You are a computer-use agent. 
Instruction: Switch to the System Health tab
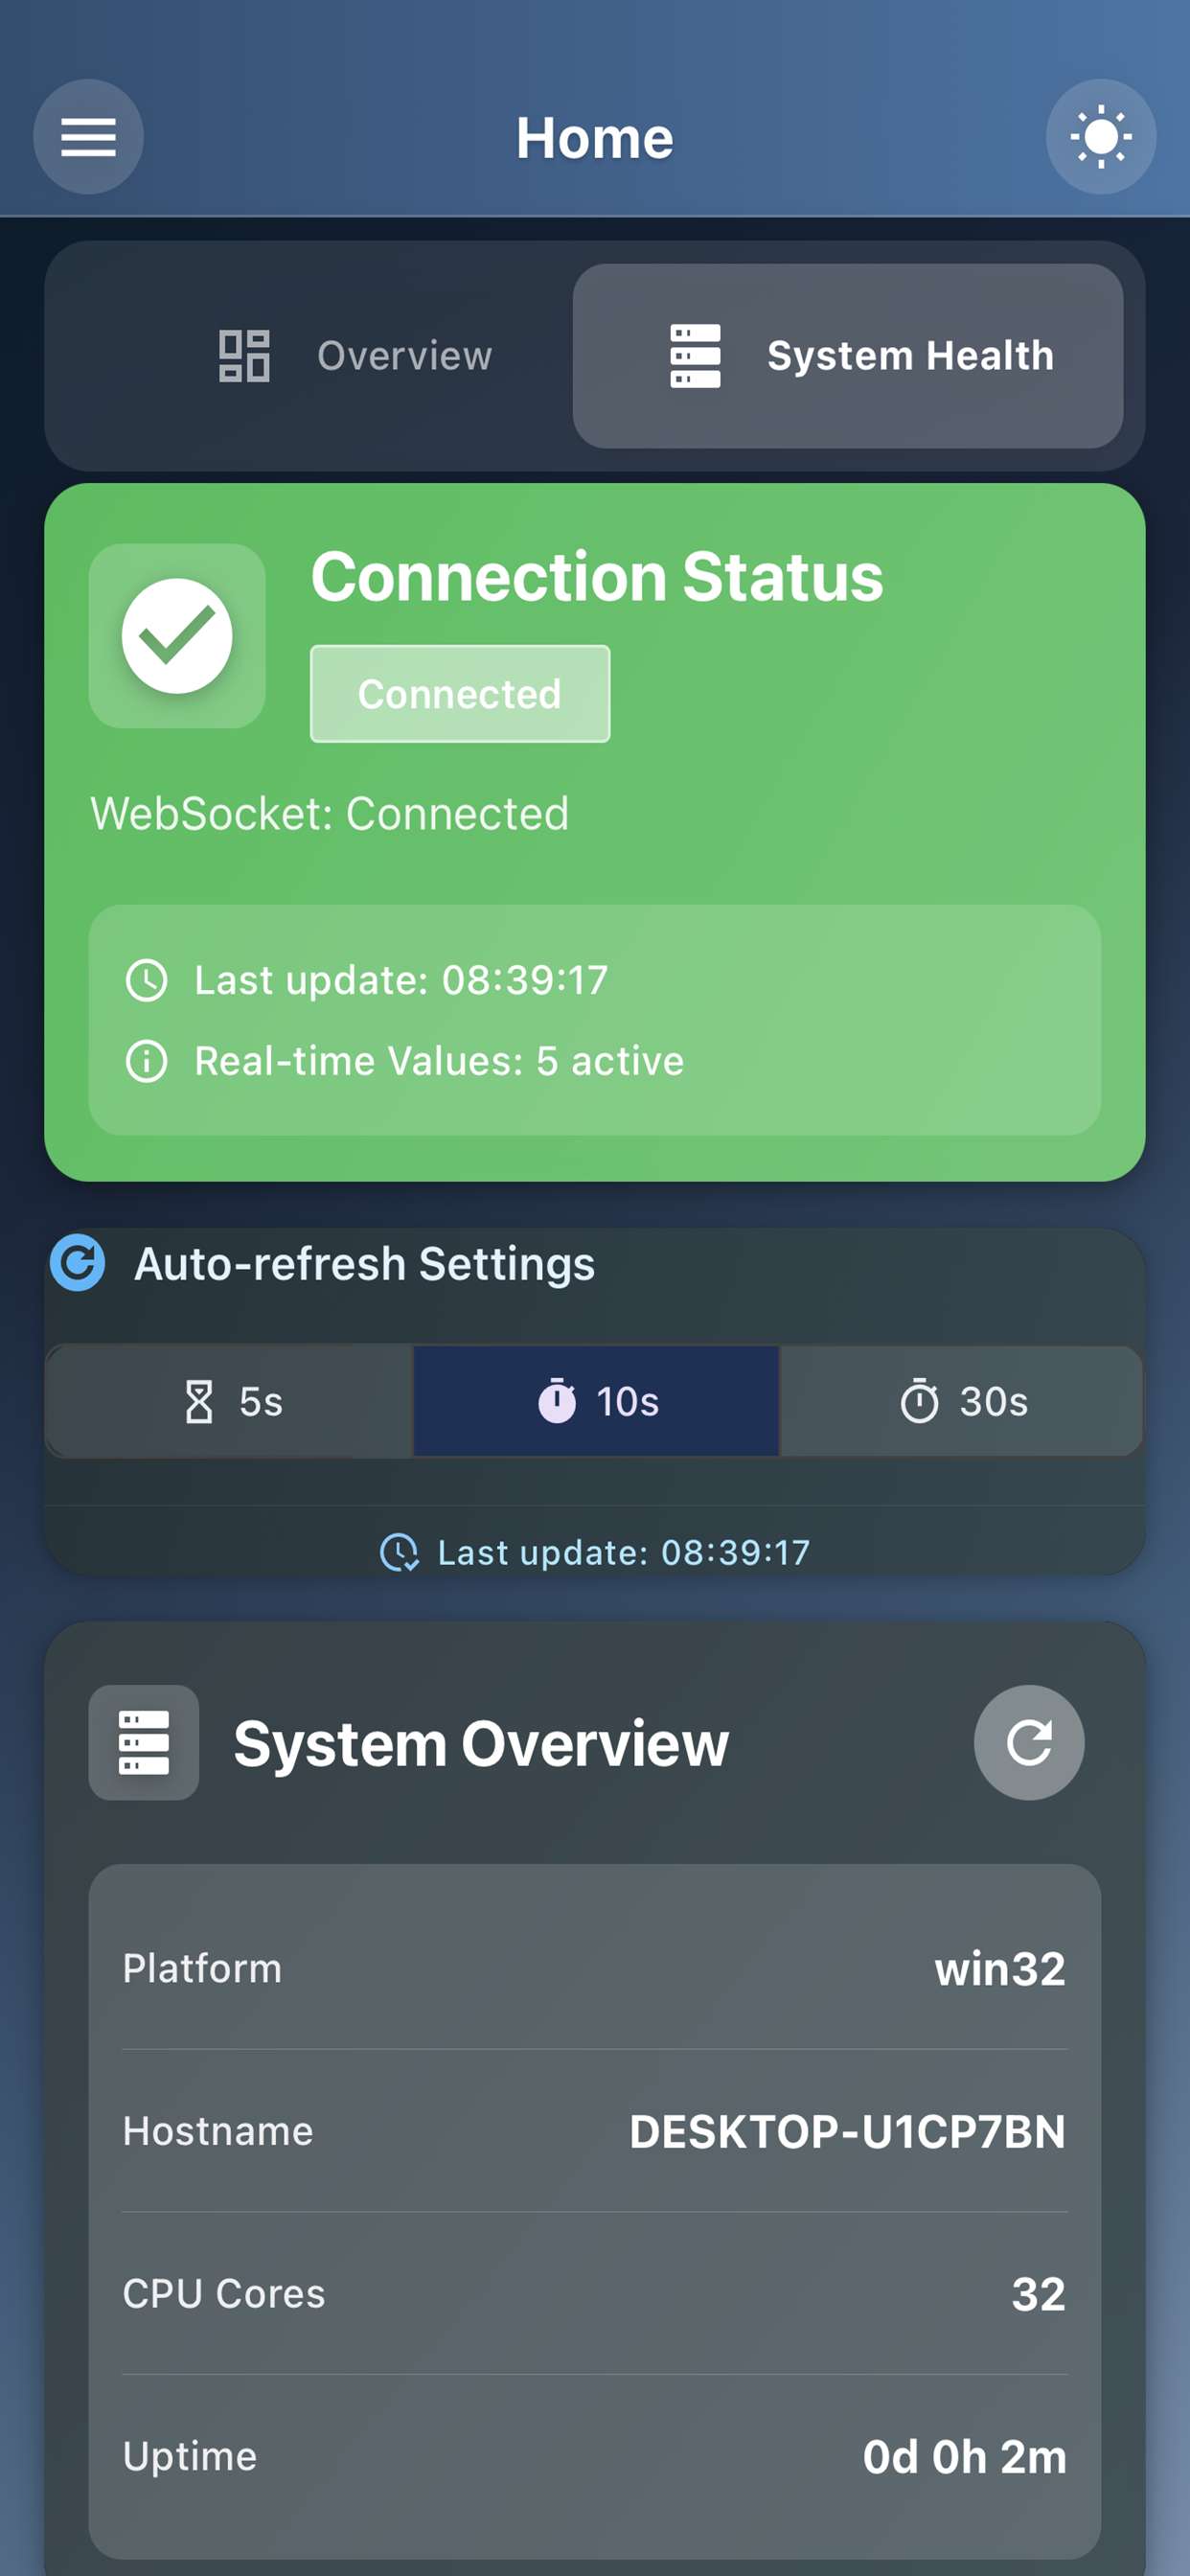[x=848, y=356]
